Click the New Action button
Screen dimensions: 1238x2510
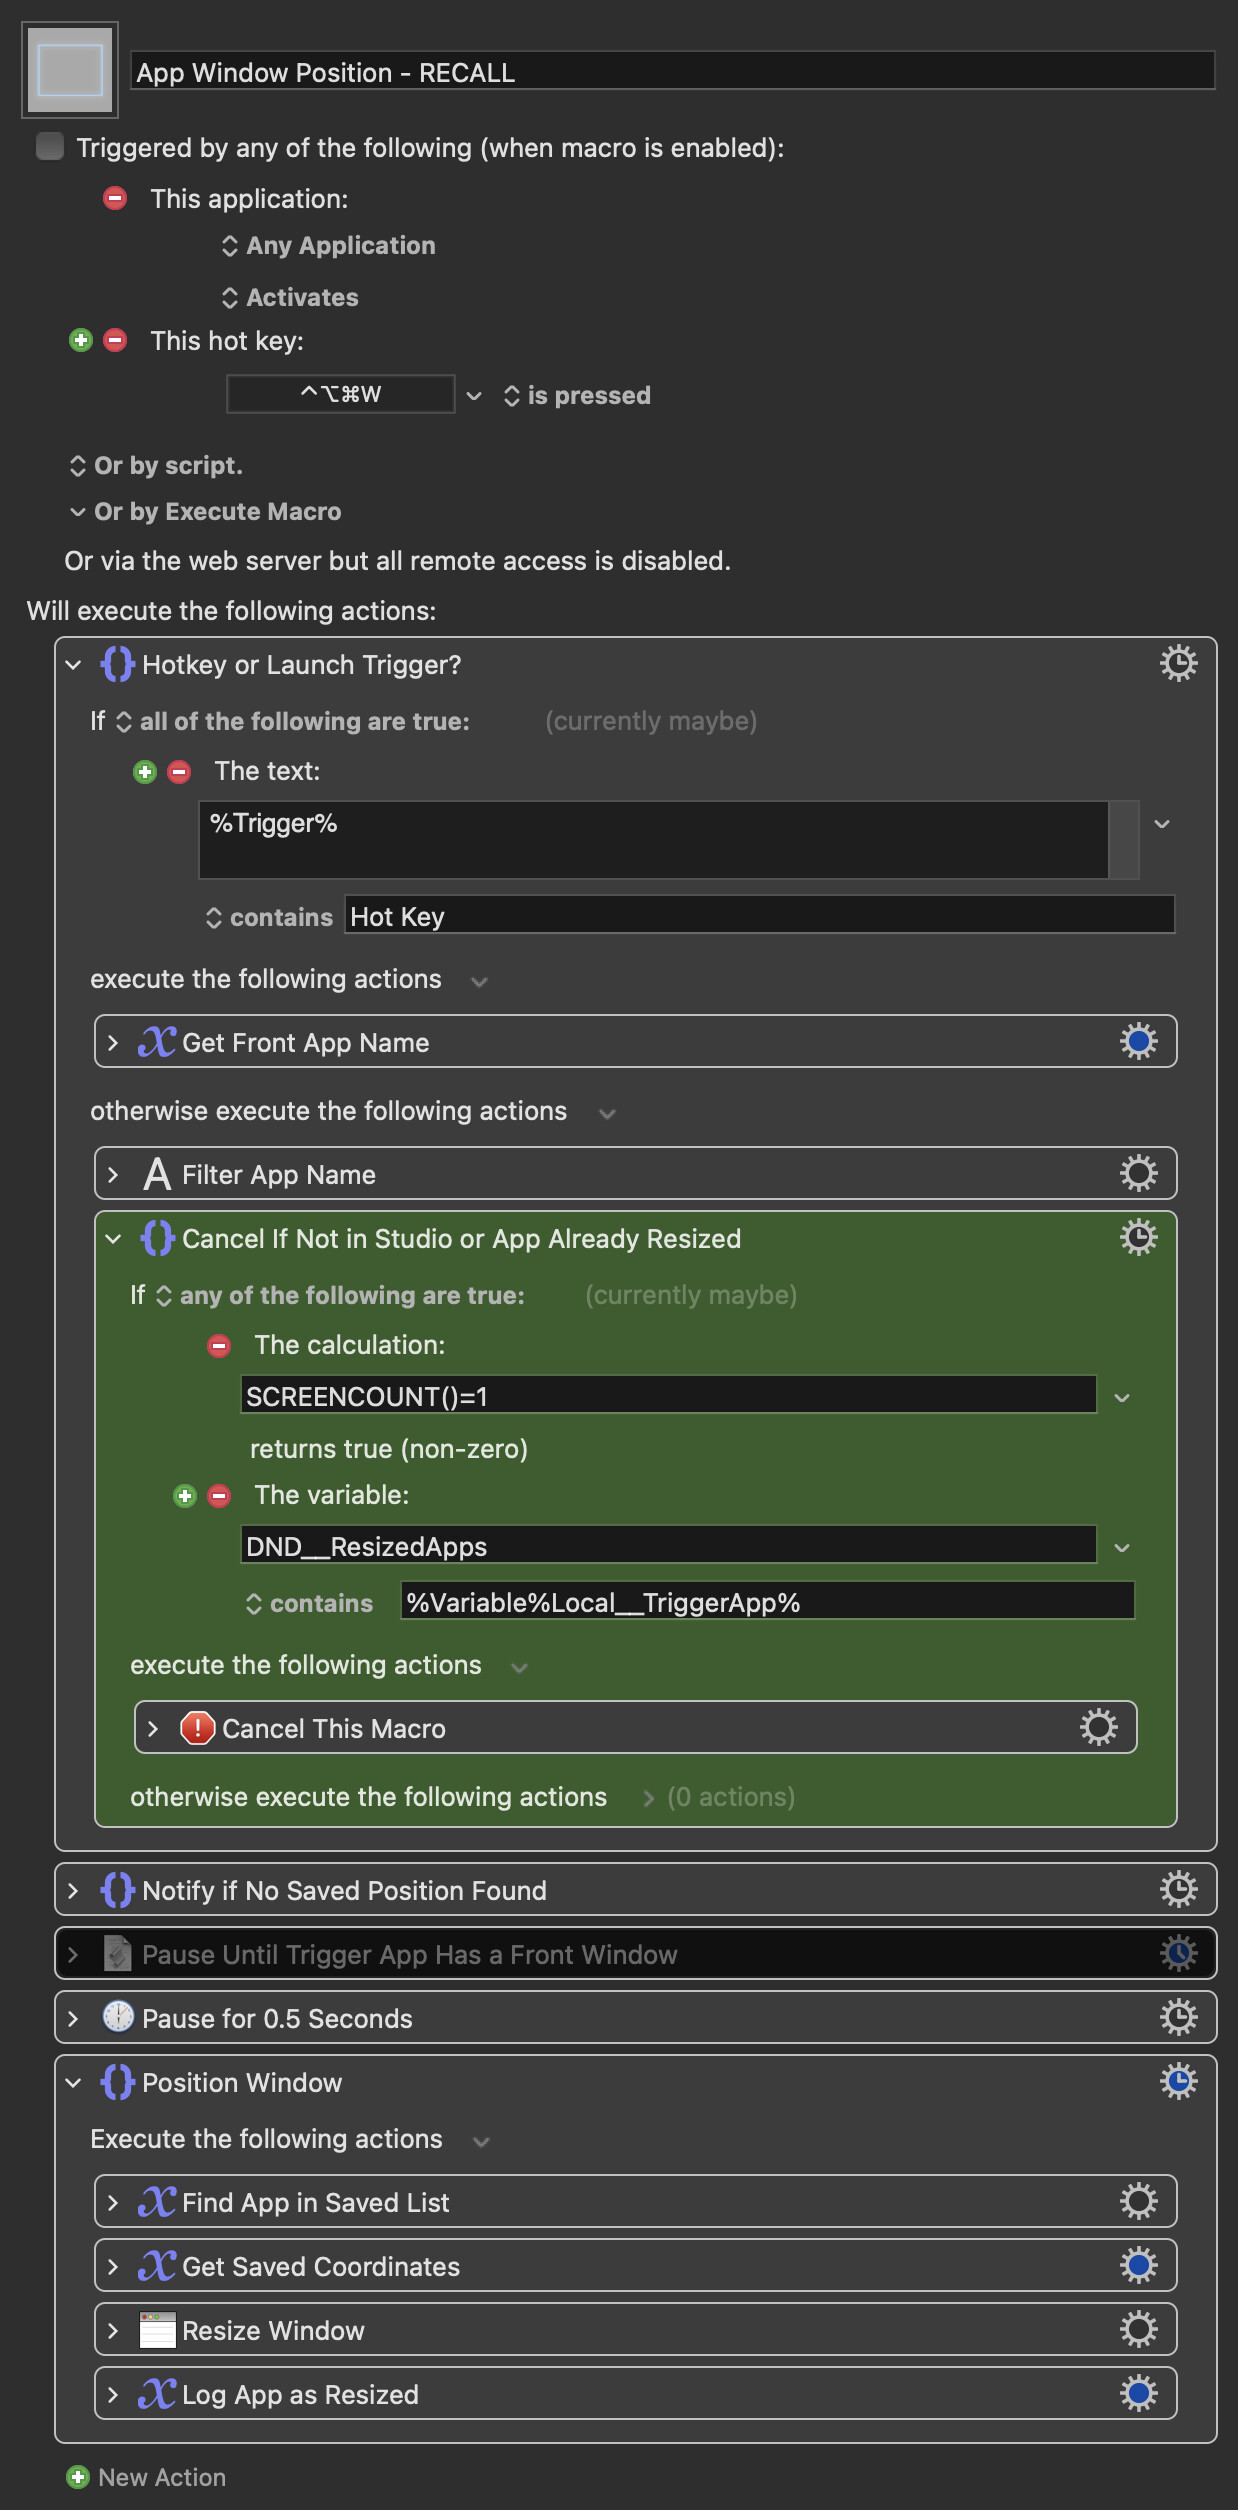(146, 2477)
